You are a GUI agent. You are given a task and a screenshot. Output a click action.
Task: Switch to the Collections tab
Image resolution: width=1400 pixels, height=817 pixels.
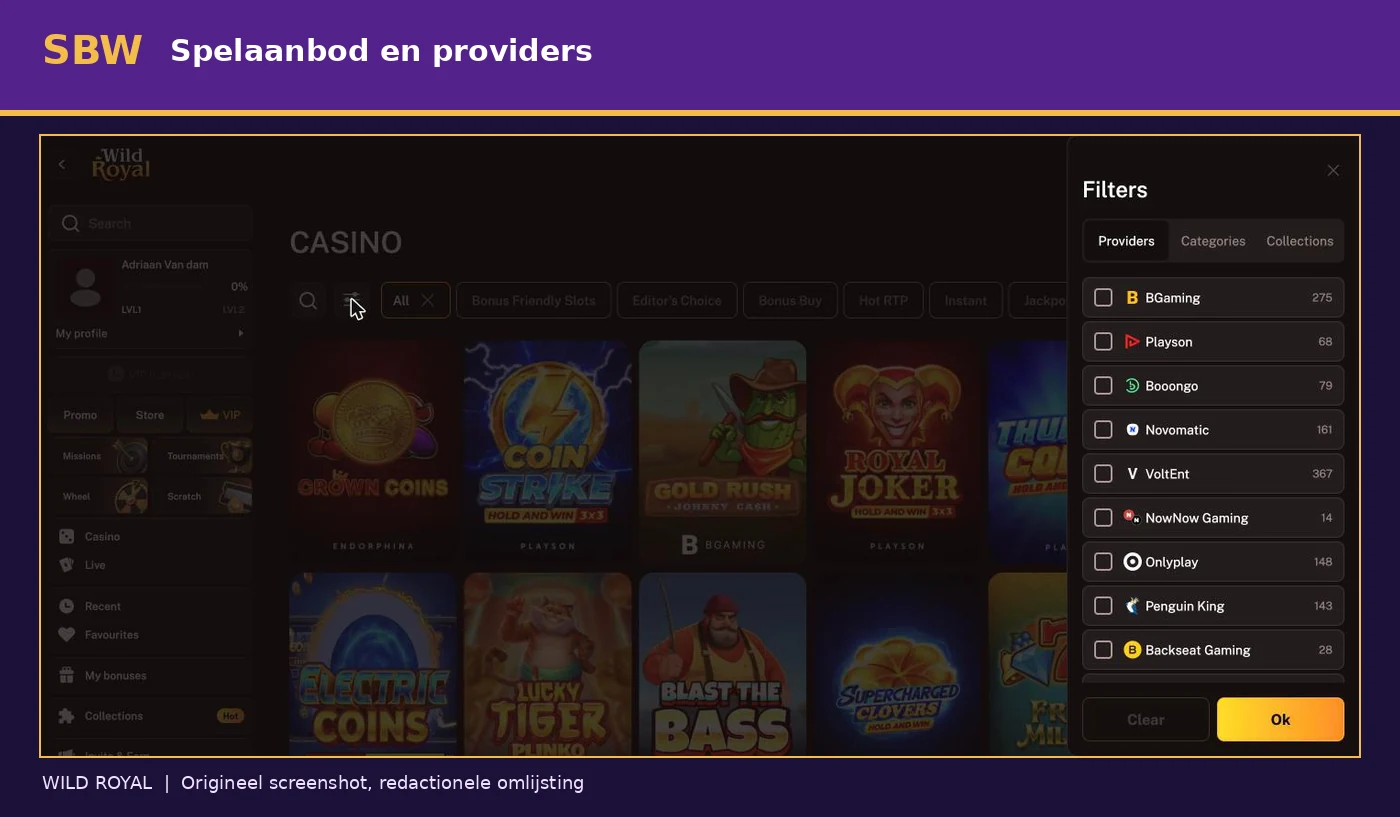(x=1299, y=241)
